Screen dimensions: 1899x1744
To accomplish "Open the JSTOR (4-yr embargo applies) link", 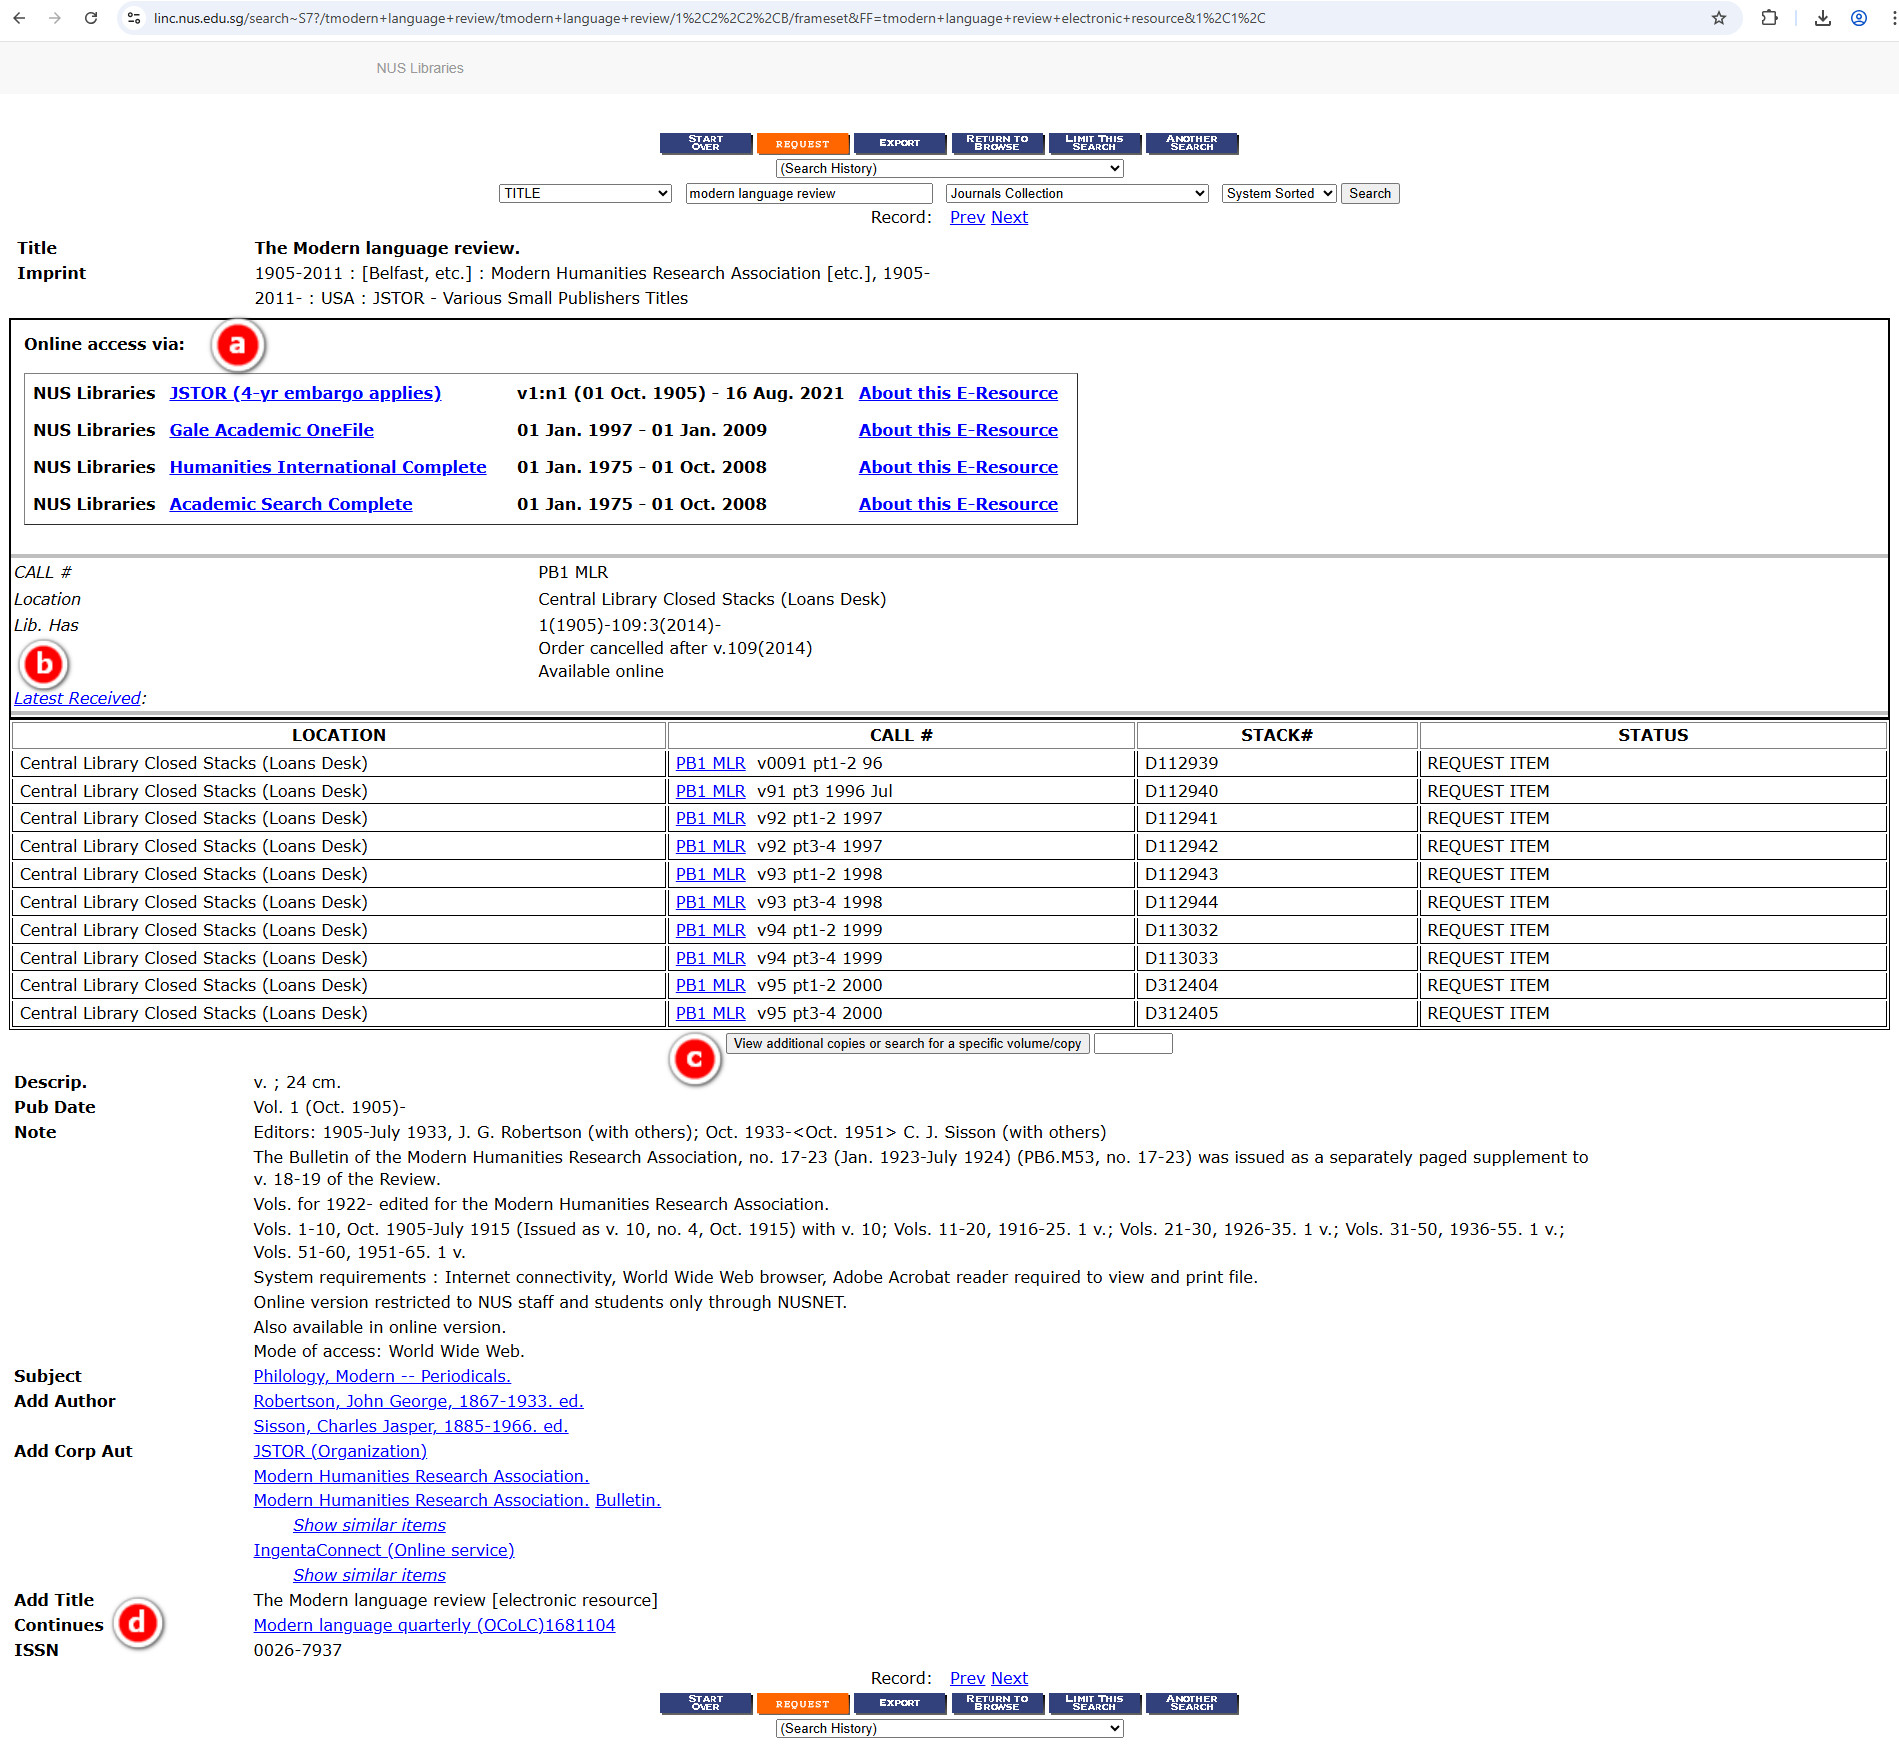I will click(x=305, y=393).
